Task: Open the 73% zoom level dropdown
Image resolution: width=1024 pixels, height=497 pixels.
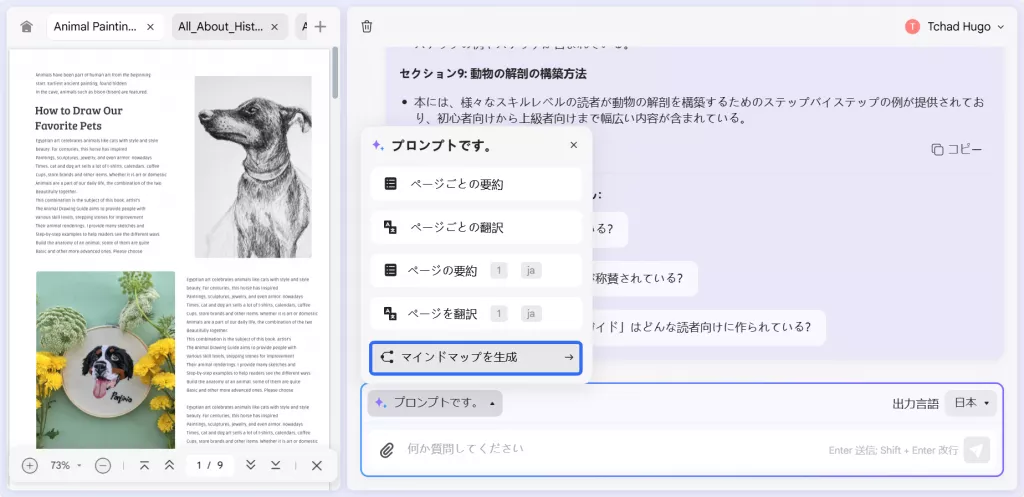Action: point(66,466)
